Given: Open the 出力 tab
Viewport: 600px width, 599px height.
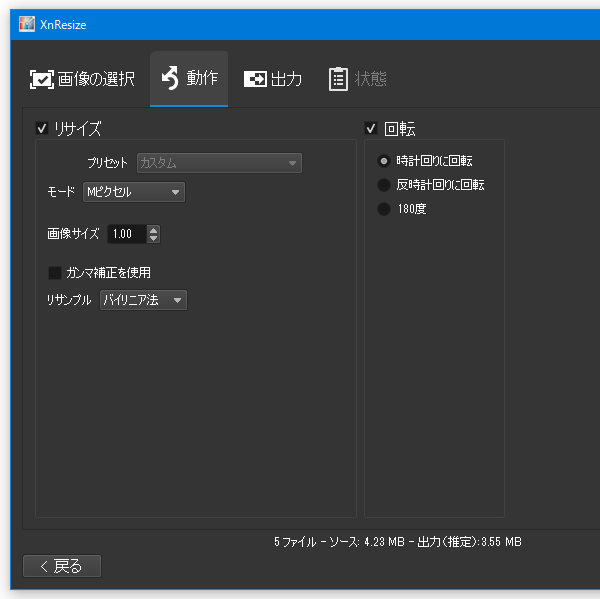Looking at the screenshot, I should (x=273, y=79).
